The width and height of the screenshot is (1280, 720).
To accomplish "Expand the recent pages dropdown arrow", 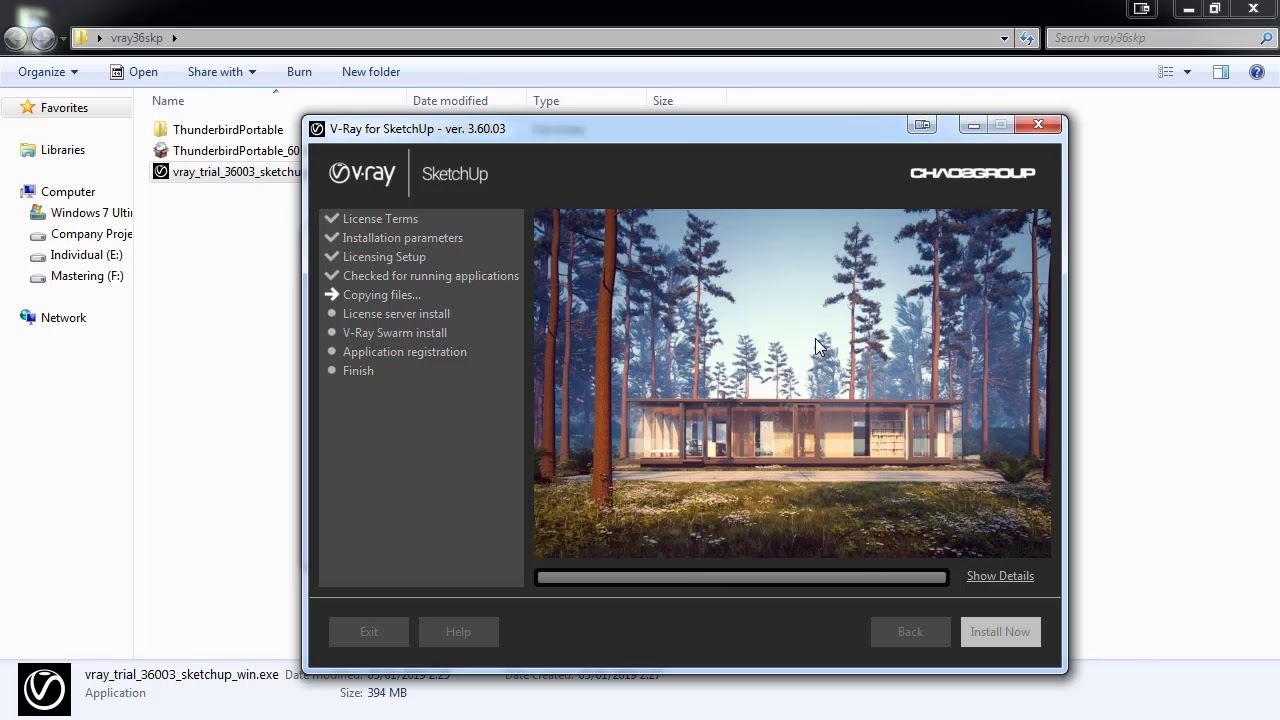I will click(x=63, y=39).
